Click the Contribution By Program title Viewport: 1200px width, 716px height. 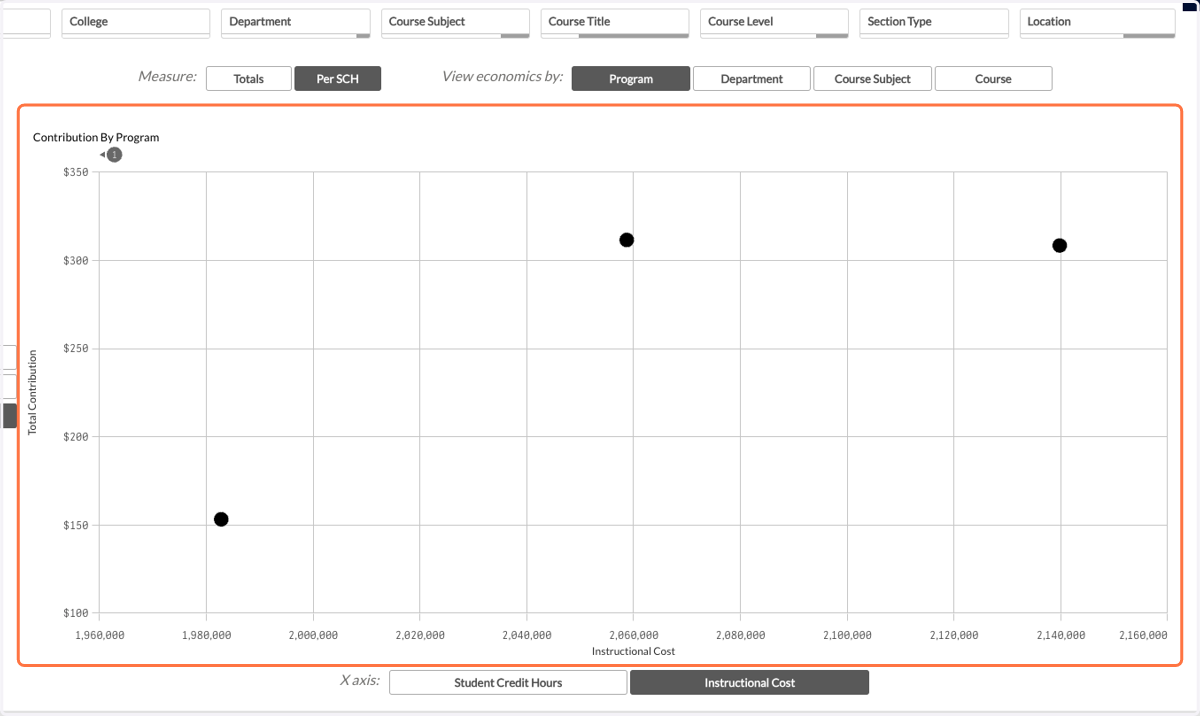pos(96,137)
